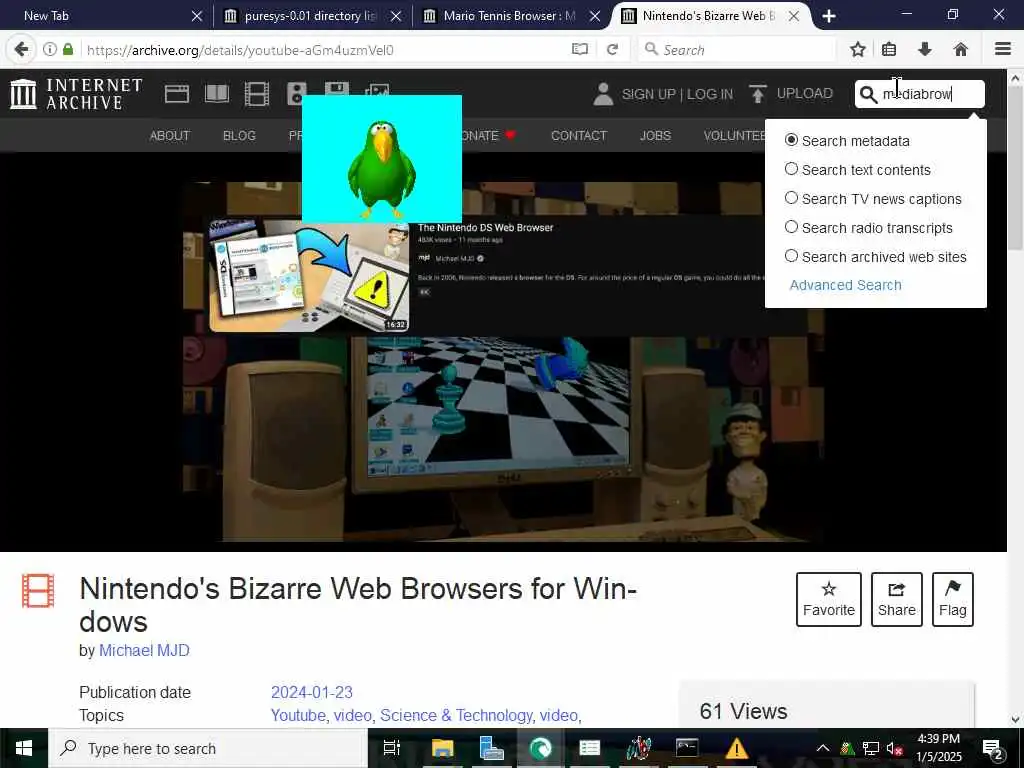Viewport: 1024px width, 768px height.
Task: Open the browser hamburger menu
Action: coord(1002,49)
